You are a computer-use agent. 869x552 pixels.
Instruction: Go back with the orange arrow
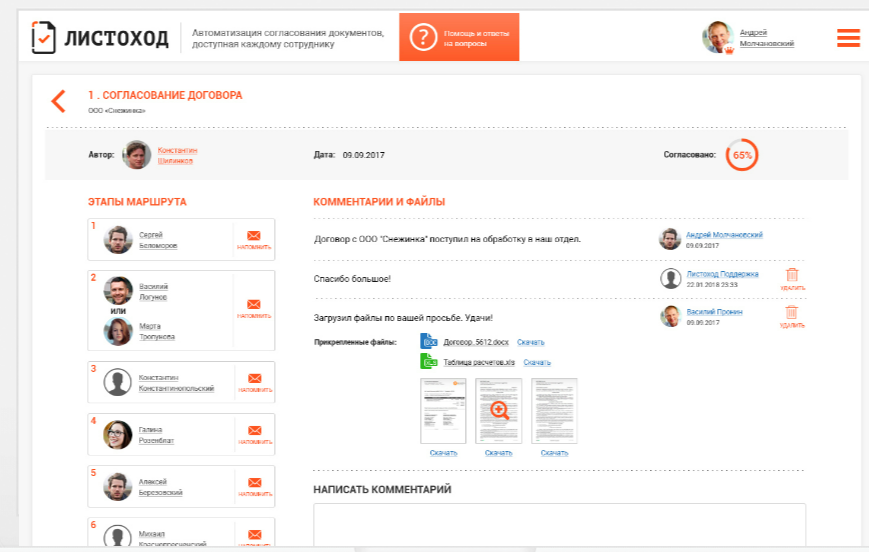pos(59,101)
